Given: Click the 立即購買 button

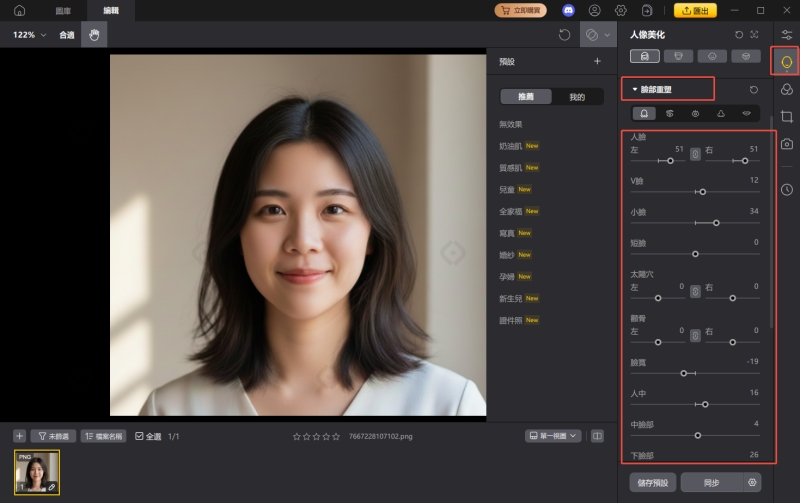Looking at the screenshot, I should [x=520, y=10].
